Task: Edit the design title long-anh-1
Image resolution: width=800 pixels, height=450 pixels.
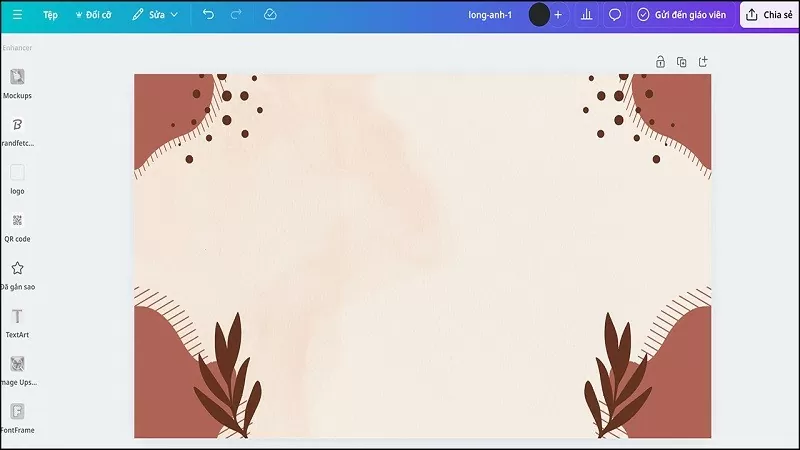Action: pos(490,15)
